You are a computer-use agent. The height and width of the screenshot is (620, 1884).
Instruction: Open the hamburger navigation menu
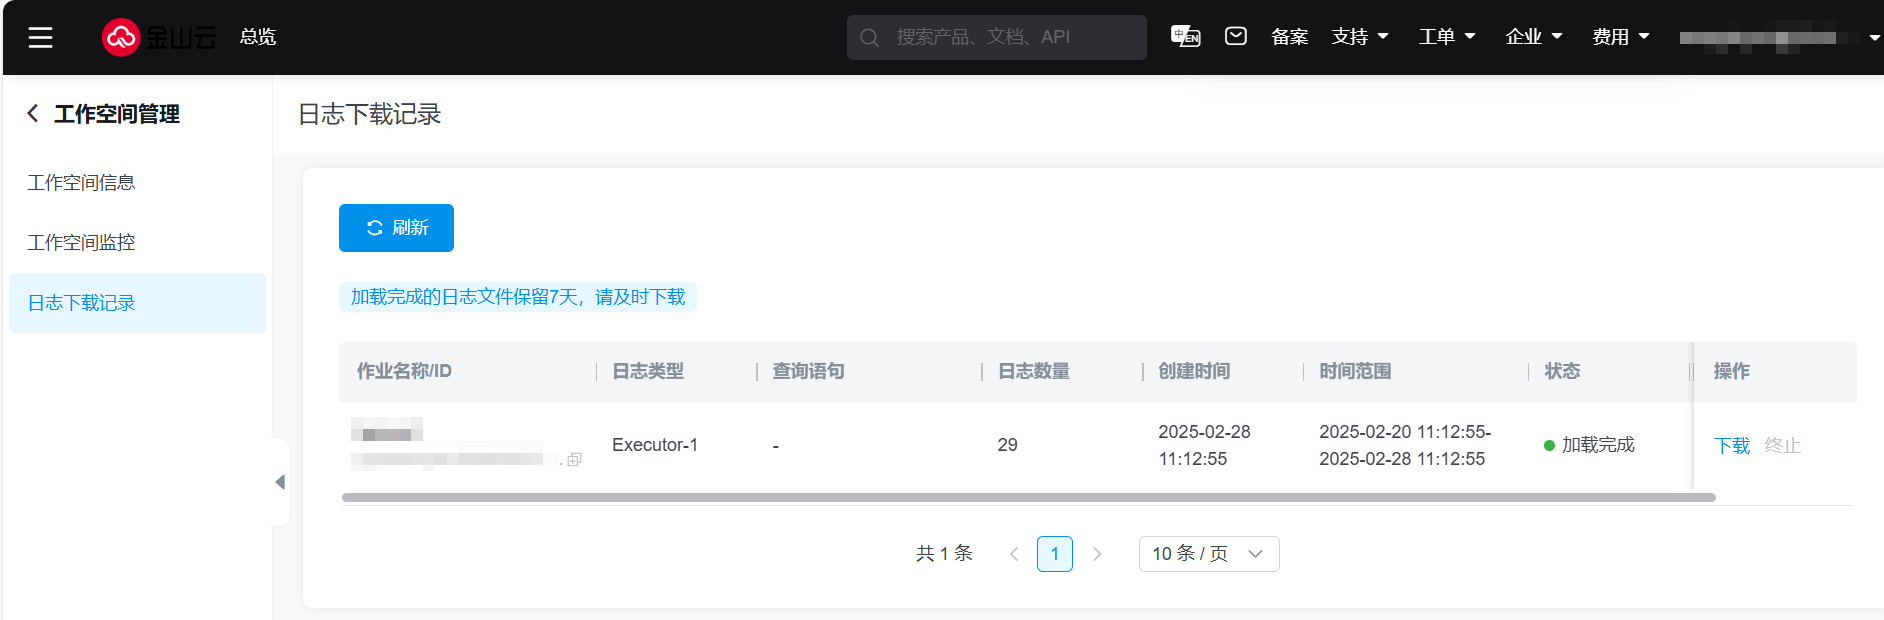[x=40, y=38]
